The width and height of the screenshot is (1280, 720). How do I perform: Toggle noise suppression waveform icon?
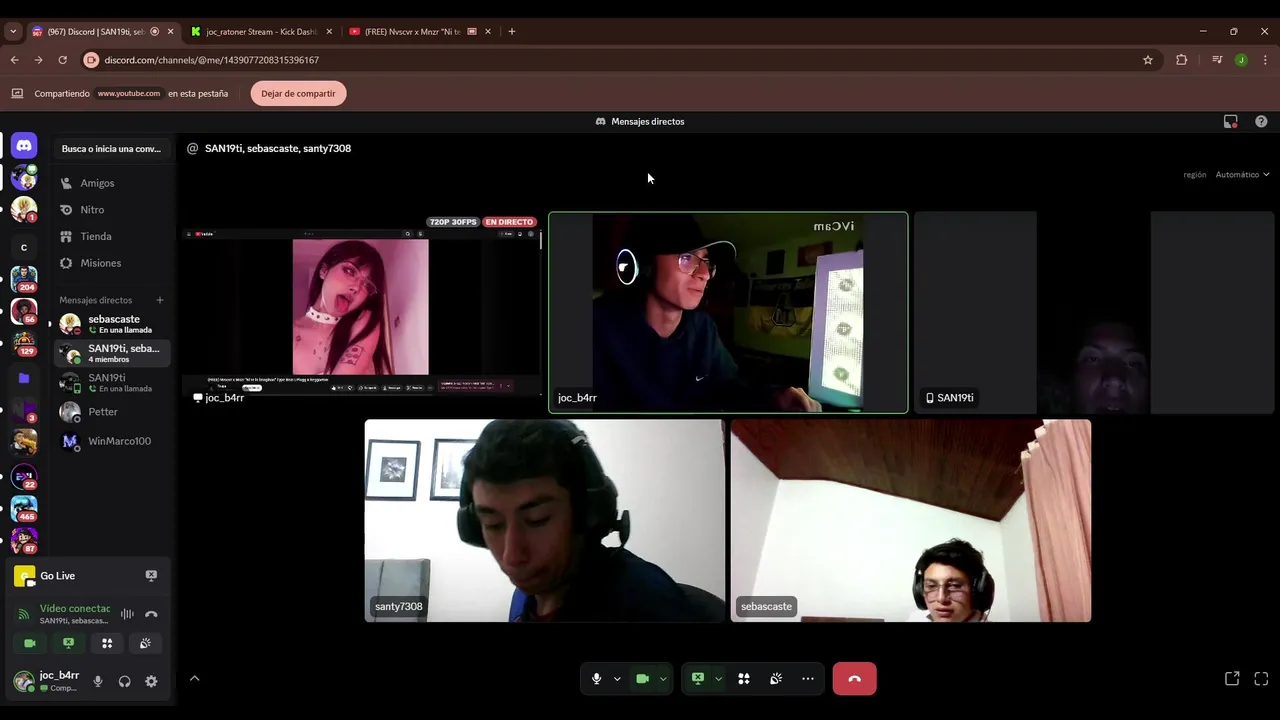pos(127,614)
